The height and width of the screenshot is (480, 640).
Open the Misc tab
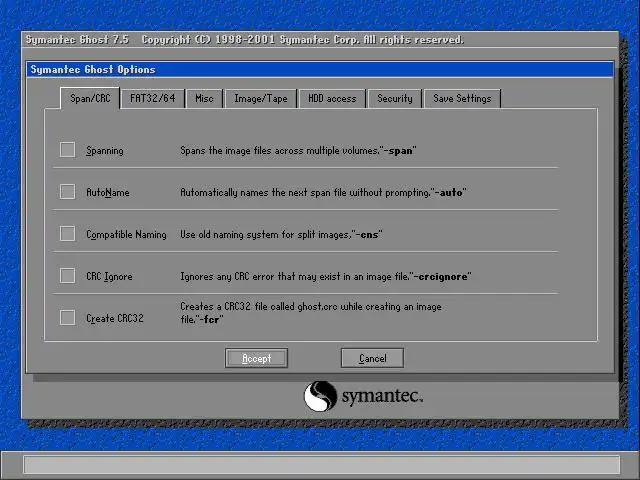[204, 98]
